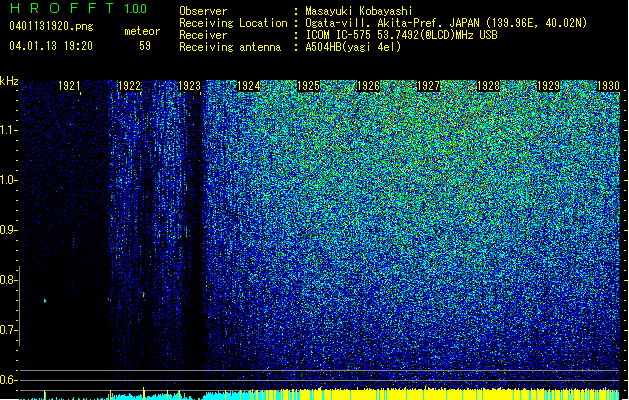
Task: Click the Receiver label
Action: (x=203, y=35)
